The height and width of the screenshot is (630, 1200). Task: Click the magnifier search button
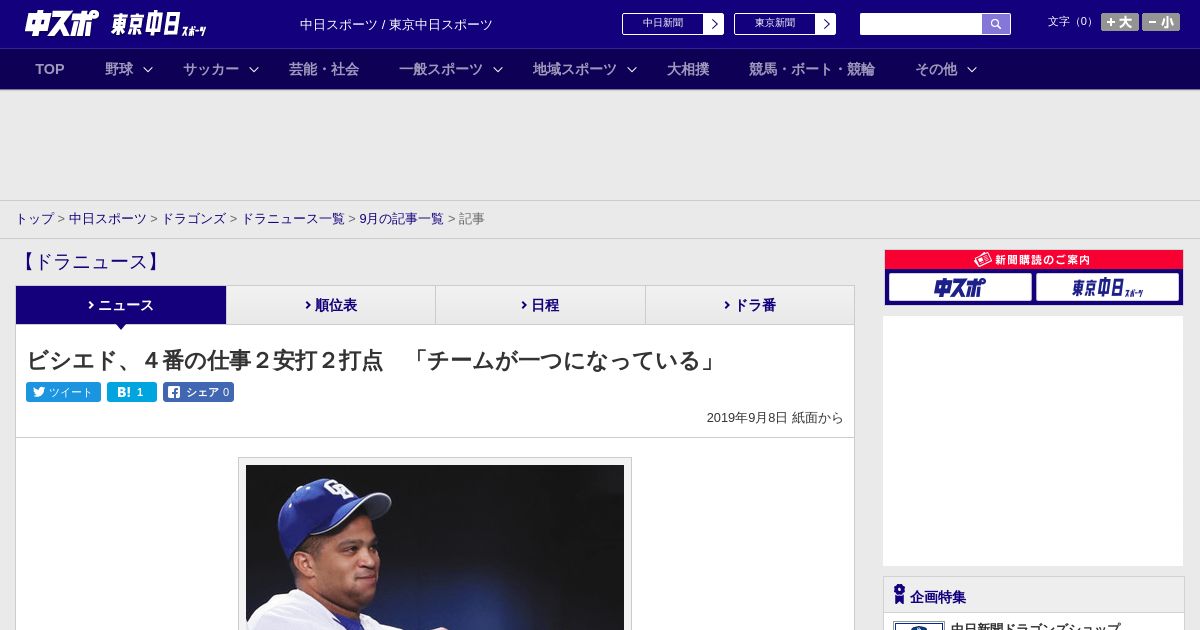click(x=996, y=24)
